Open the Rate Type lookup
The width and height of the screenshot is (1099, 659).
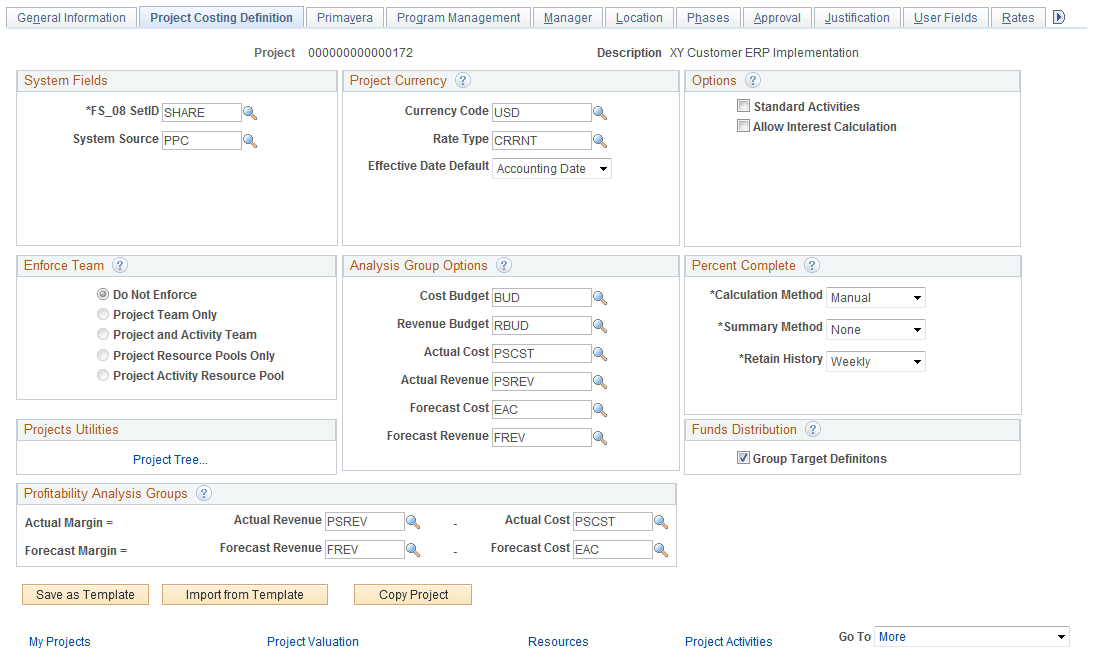(x=600, y=140)
